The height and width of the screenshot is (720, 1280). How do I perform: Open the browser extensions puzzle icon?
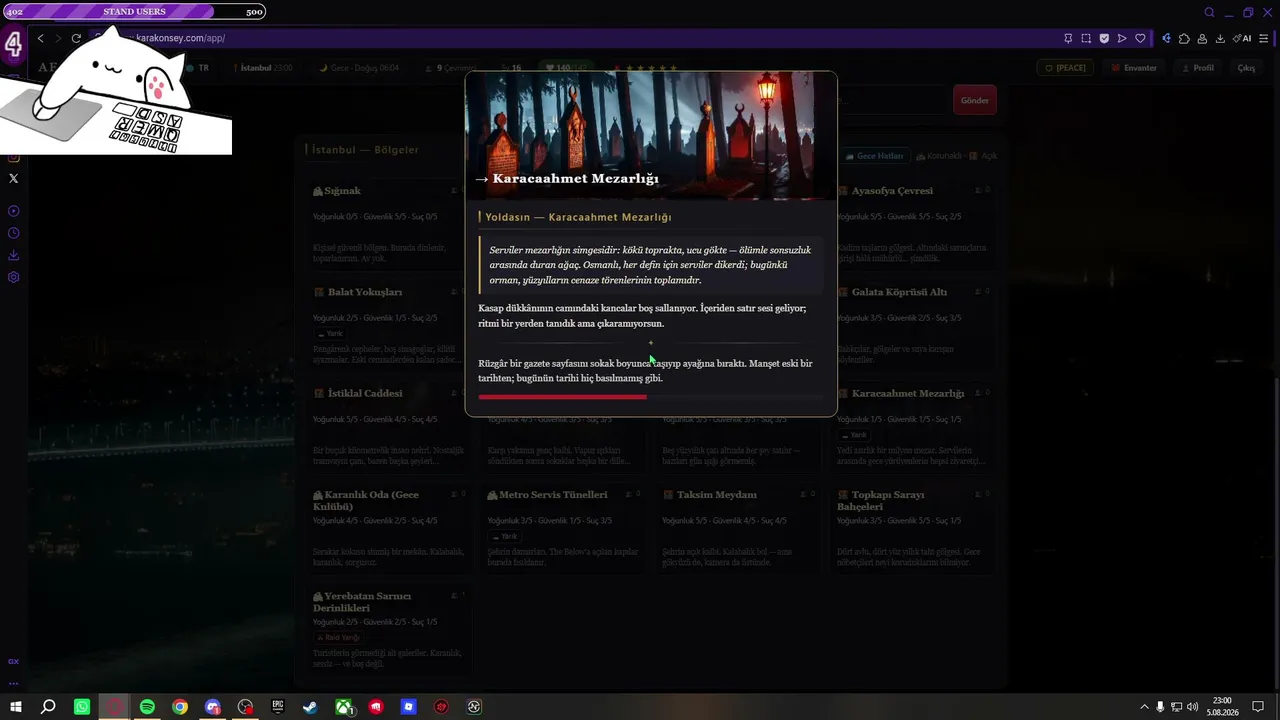(x=1184, y=38)
